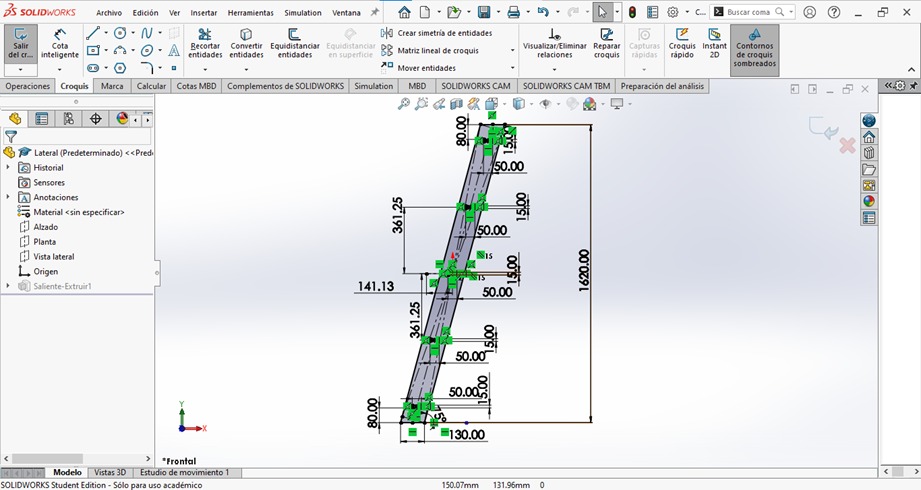Select the Cota inteligente dimension tool

[x=59, y=43]
